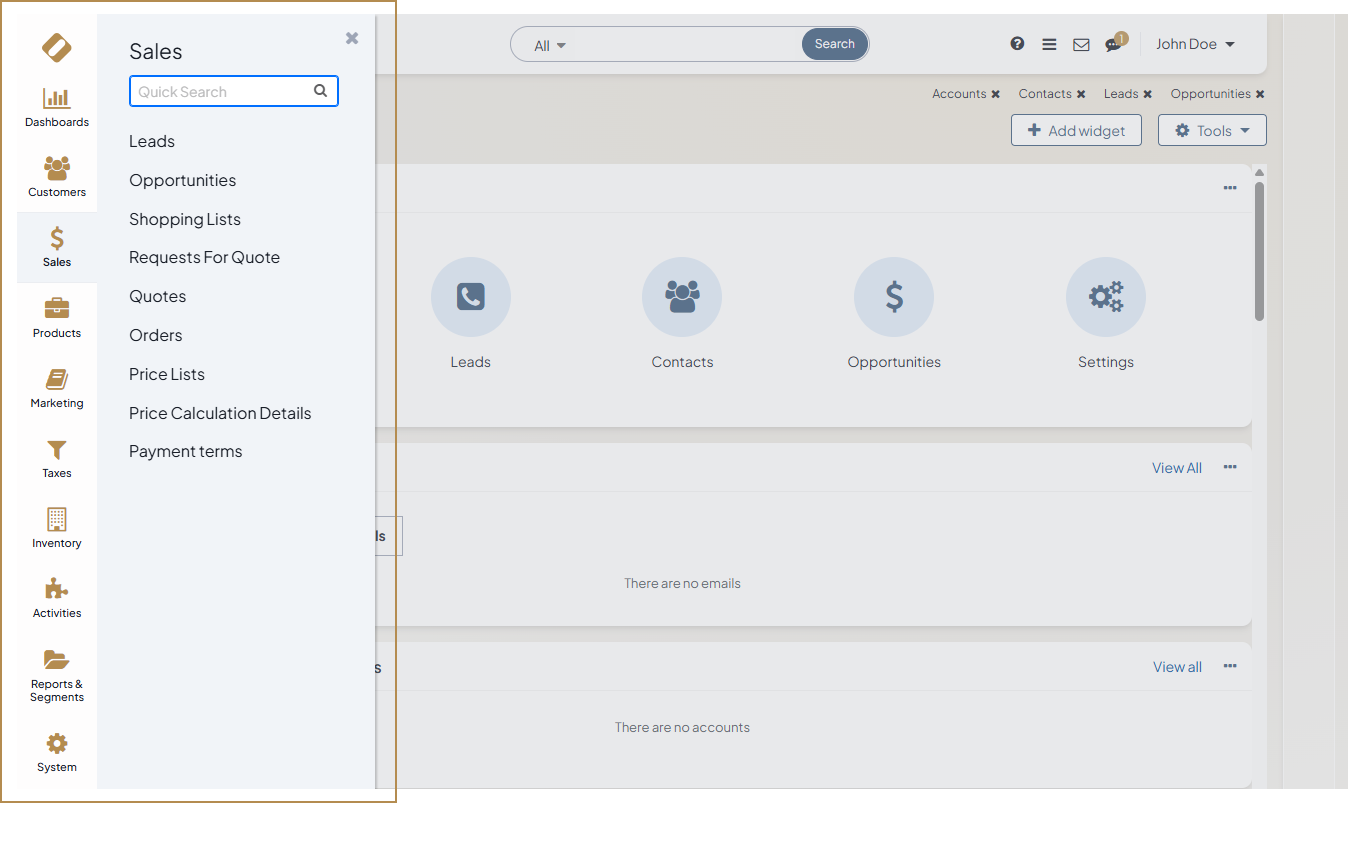
Task: Click the Leads phone launchpad icon
Action: click(x=471, y=297)
